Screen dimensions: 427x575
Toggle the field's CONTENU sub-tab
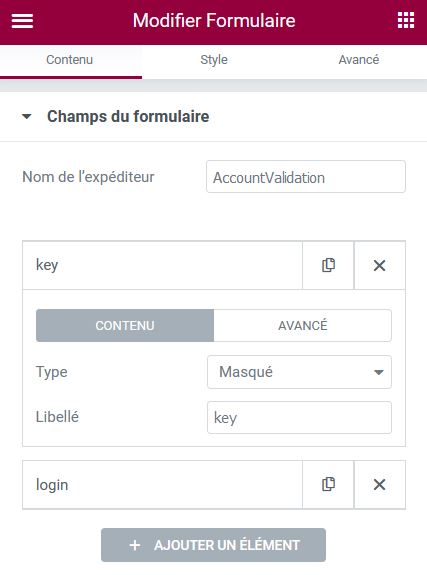(125, 325)
